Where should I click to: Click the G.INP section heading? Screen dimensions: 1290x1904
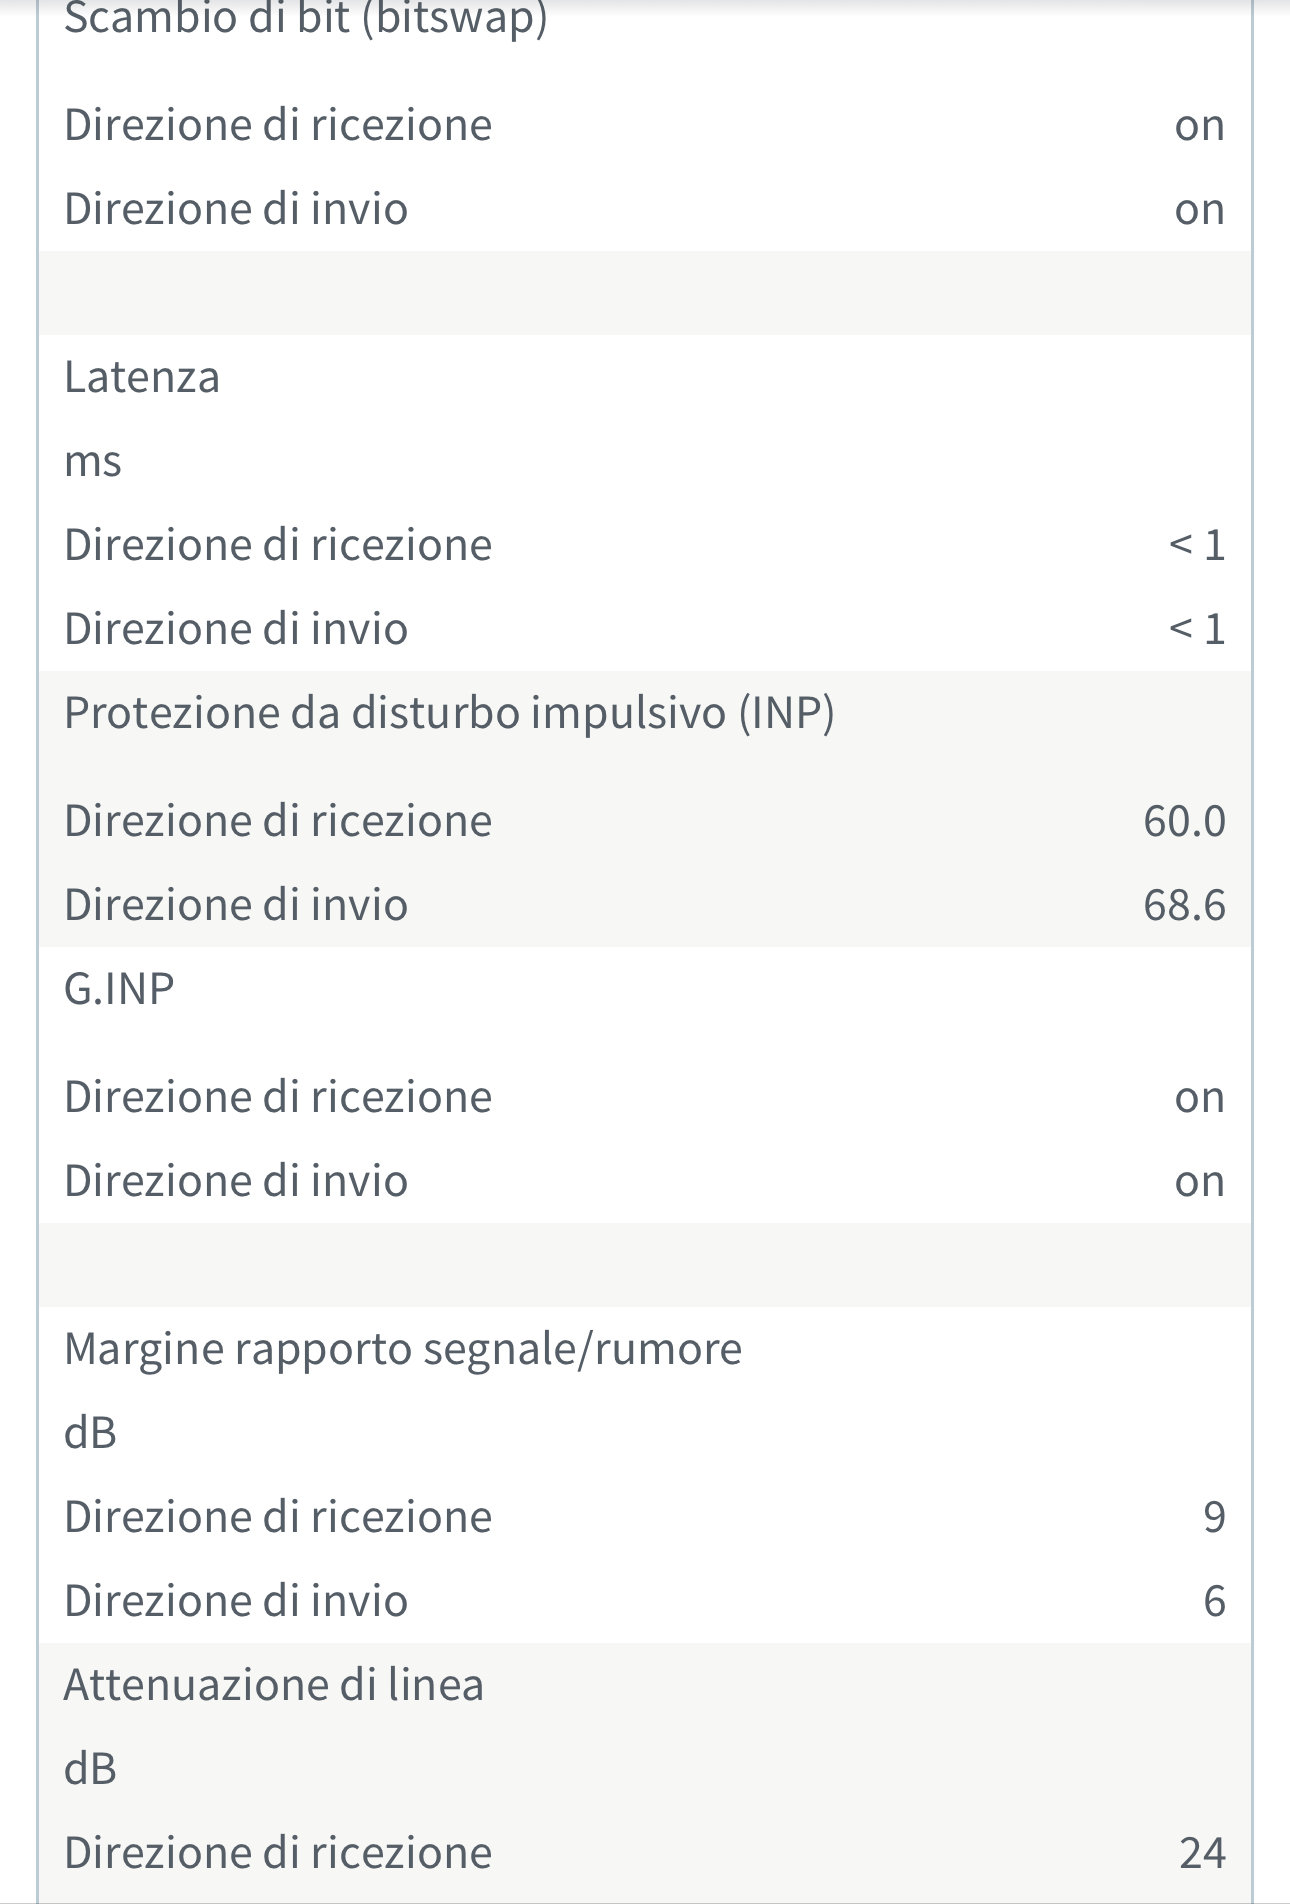tap(119, 990)
